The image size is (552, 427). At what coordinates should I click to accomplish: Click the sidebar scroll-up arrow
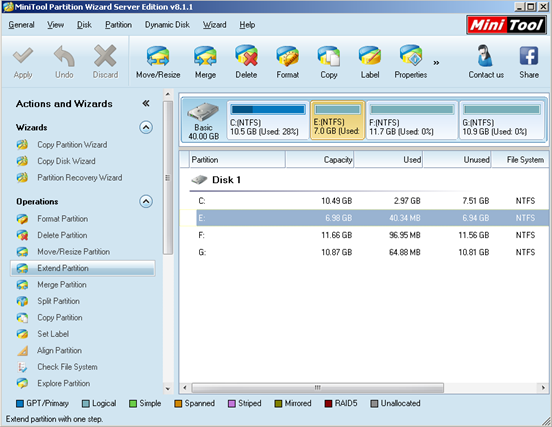click(x=168, y=94)
